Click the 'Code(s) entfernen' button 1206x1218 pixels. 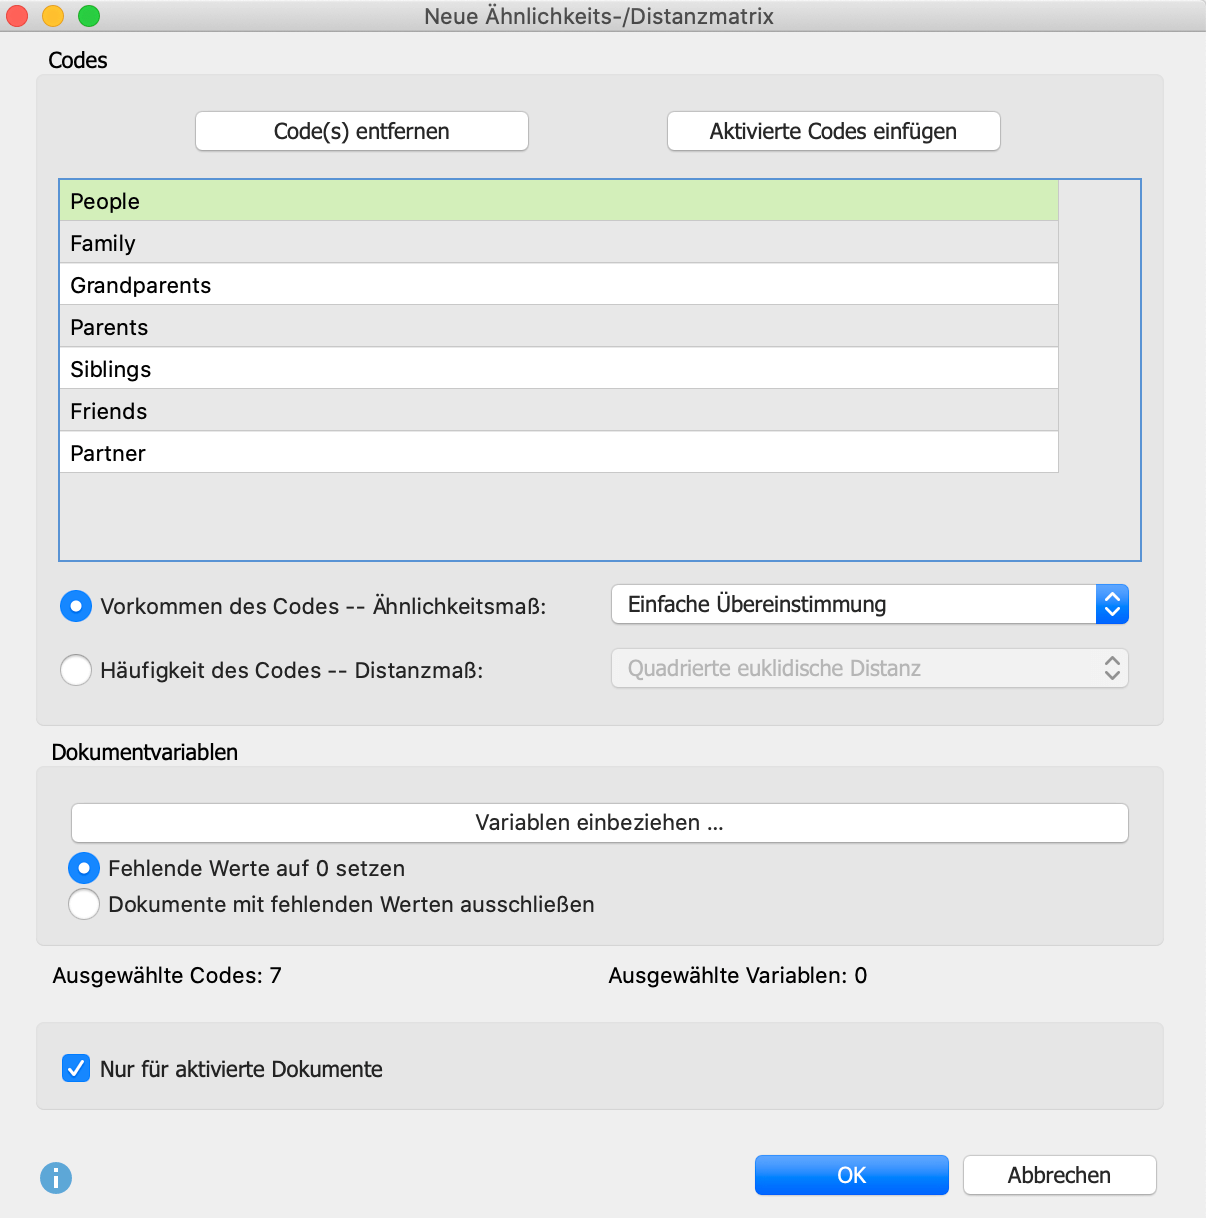(361, 131)
